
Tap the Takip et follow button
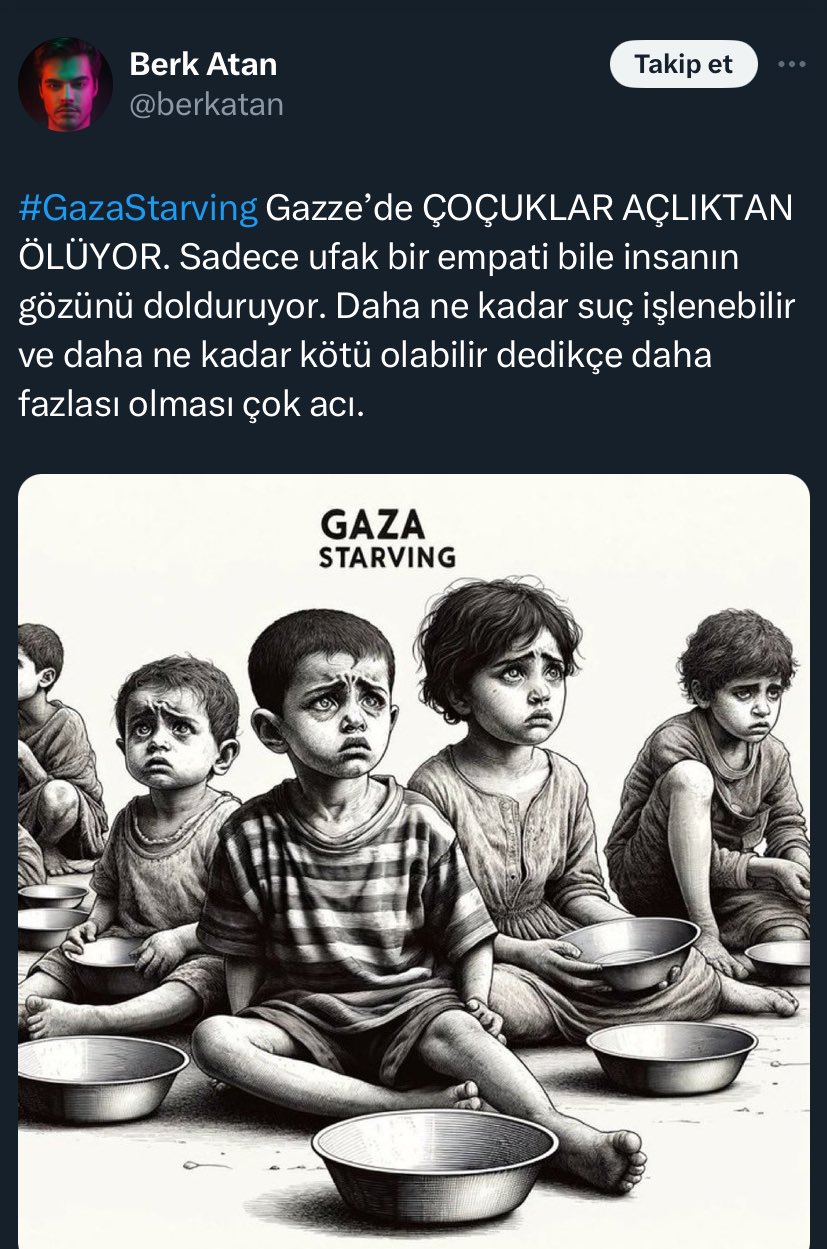tap(683, 65)
